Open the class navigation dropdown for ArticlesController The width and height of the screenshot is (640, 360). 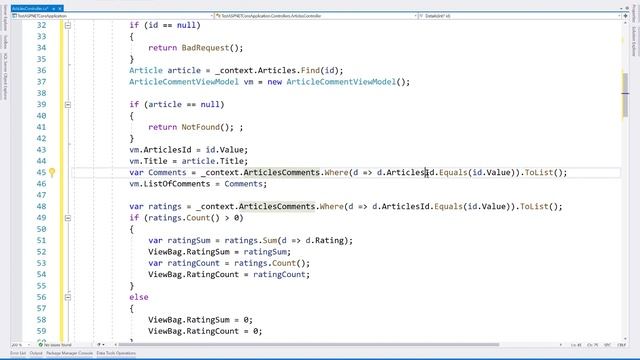coord(316,16)
